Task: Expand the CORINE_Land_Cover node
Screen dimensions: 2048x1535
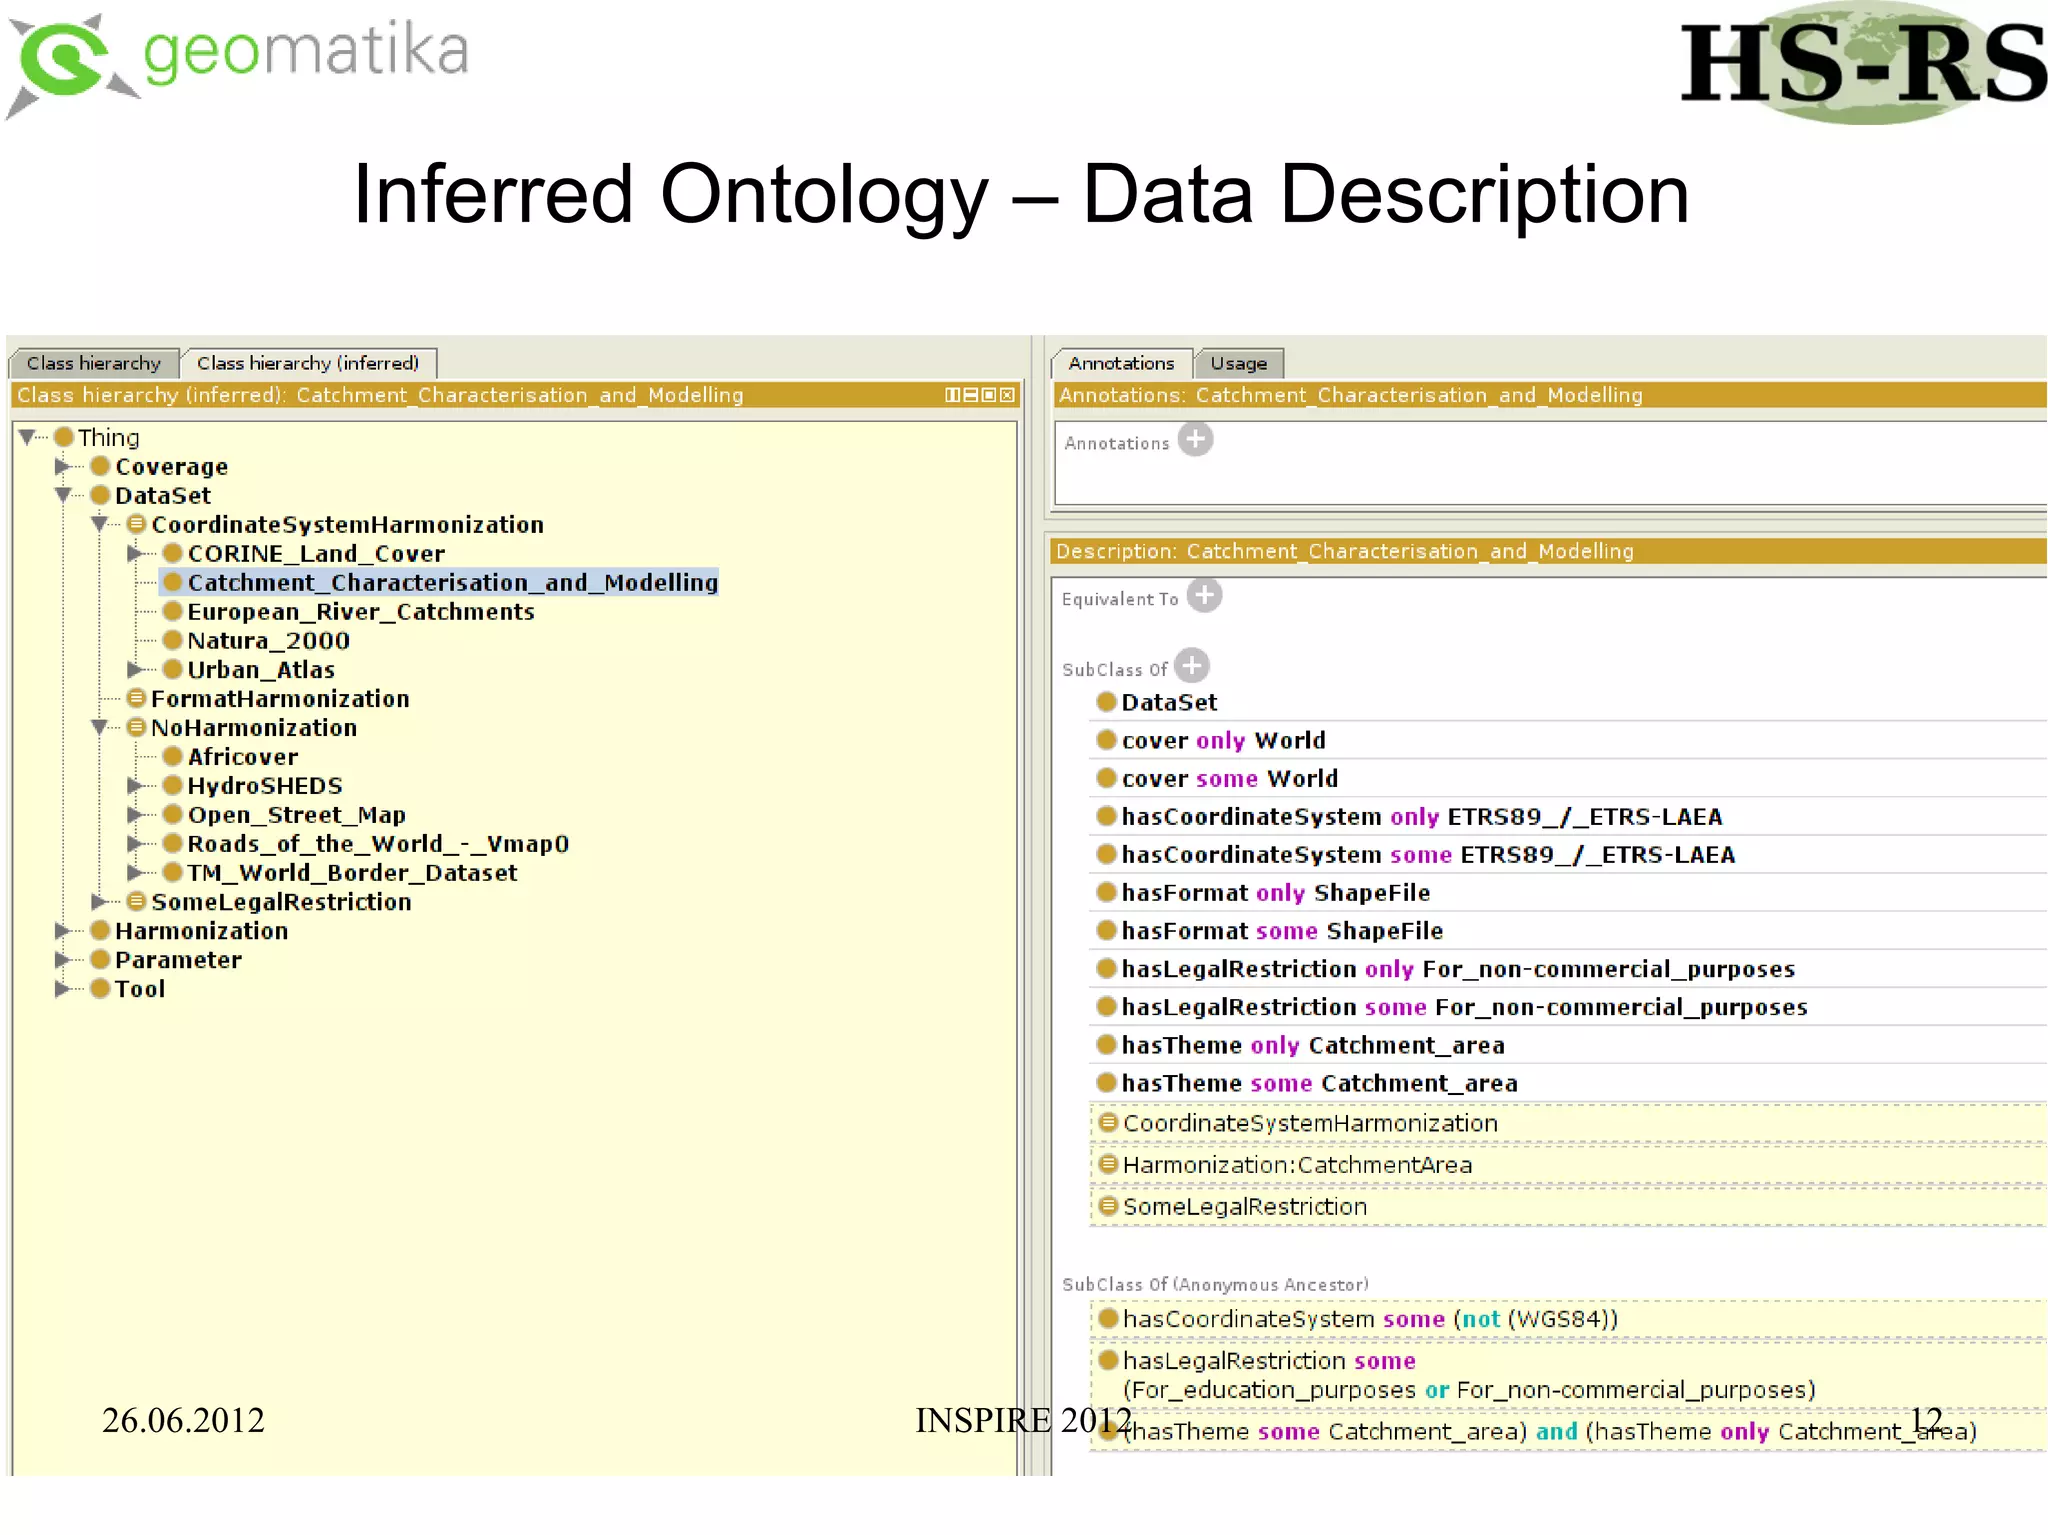Action: (x=136, y=553)
